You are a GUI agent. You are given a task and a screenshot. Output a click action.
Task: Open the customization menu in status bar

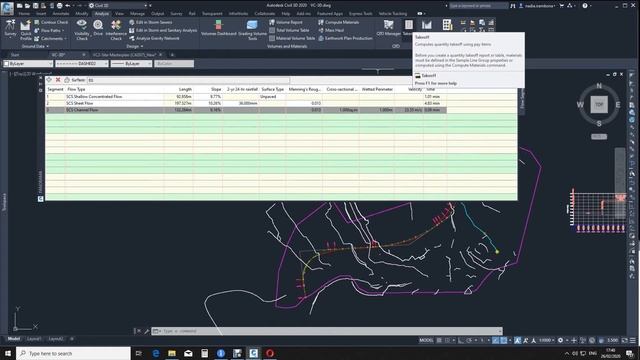pyautogui.click(x=633, y=340)
